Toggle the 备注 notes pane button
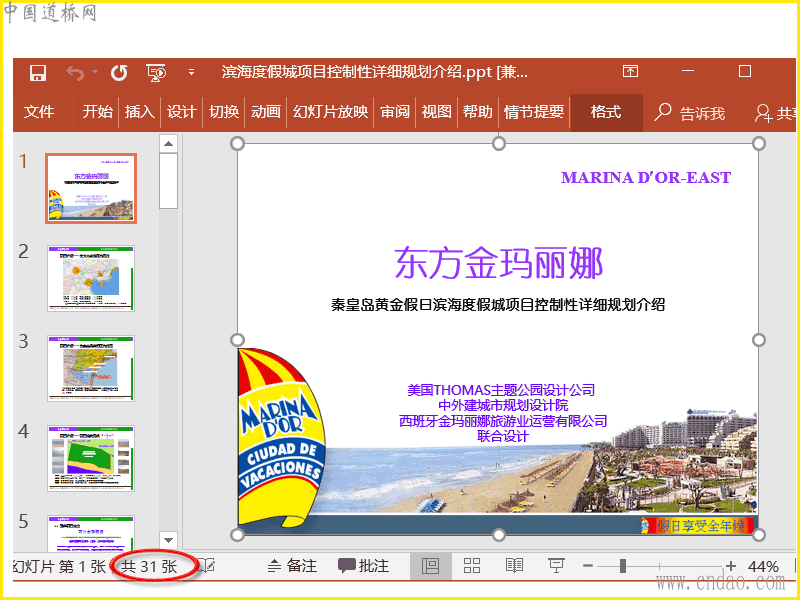The height and width of the screenshot is (600, 800). coord(292,566)
